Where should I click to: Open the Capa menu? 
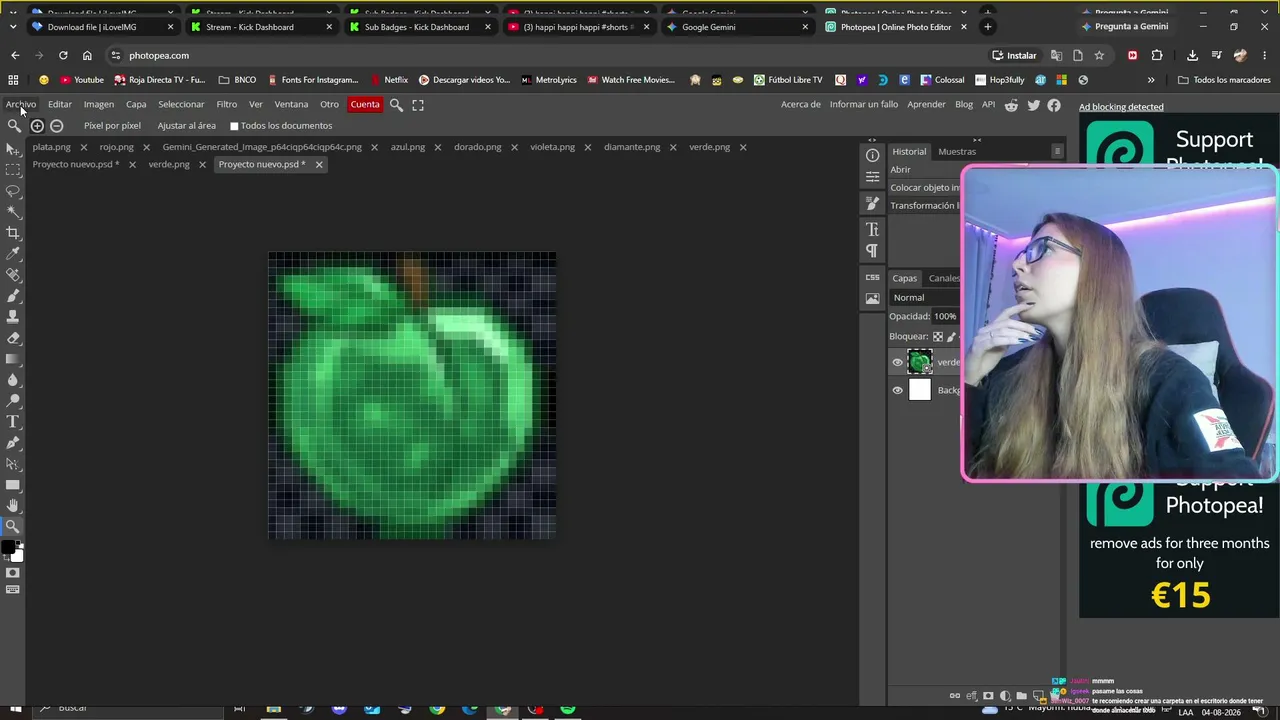click(136, 104)
